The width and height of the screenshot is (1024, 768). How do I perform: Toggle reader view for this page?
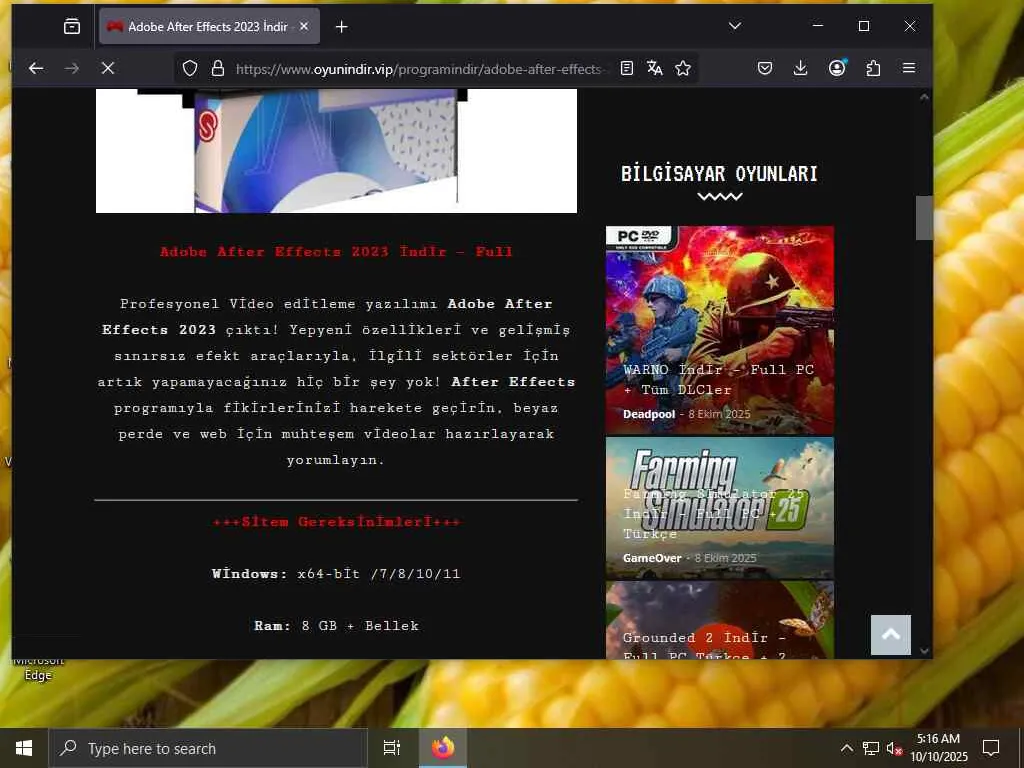626,68
